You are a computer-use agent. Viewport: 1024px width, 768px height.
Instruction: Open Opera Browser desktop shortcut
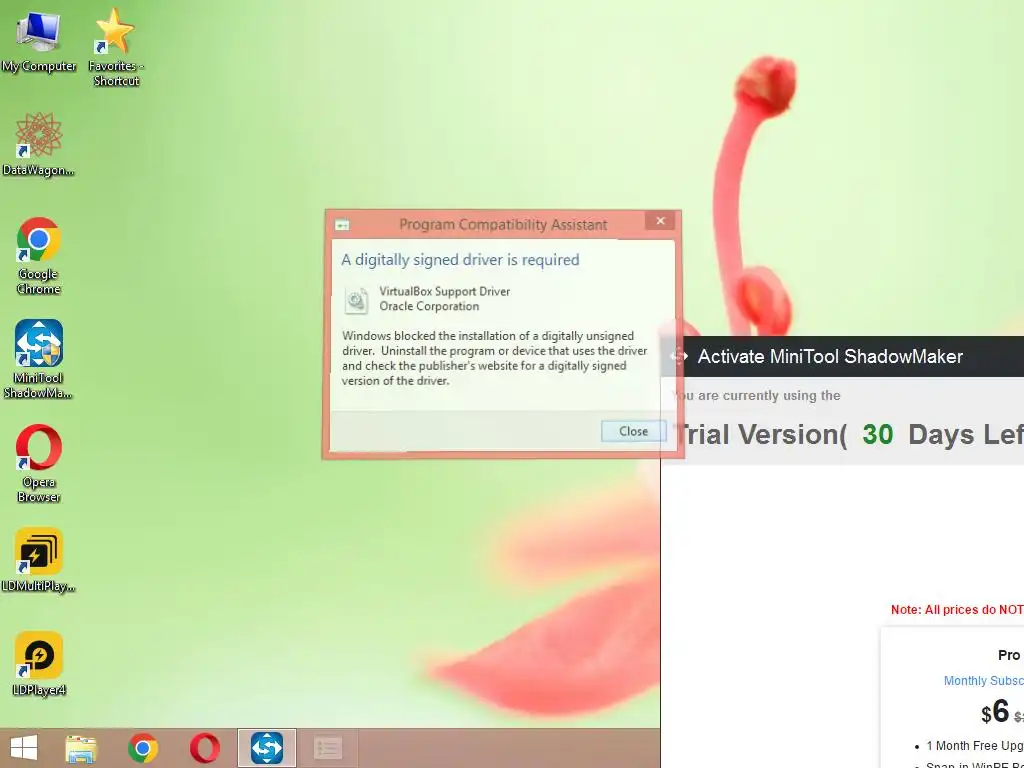coord(39,464)
